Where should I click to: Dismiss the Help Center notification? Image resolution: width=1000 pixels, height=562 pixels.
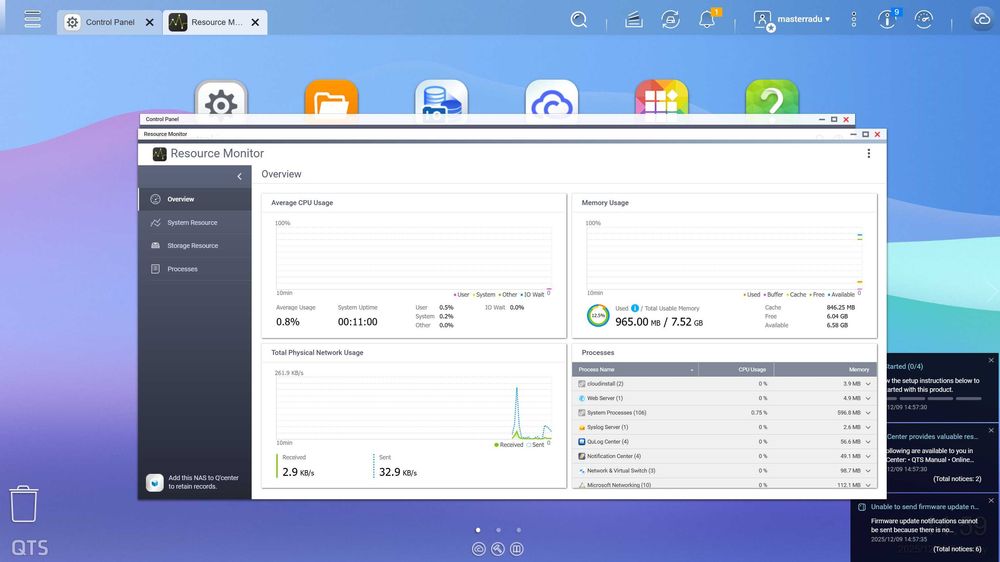(x=991, y=431)
